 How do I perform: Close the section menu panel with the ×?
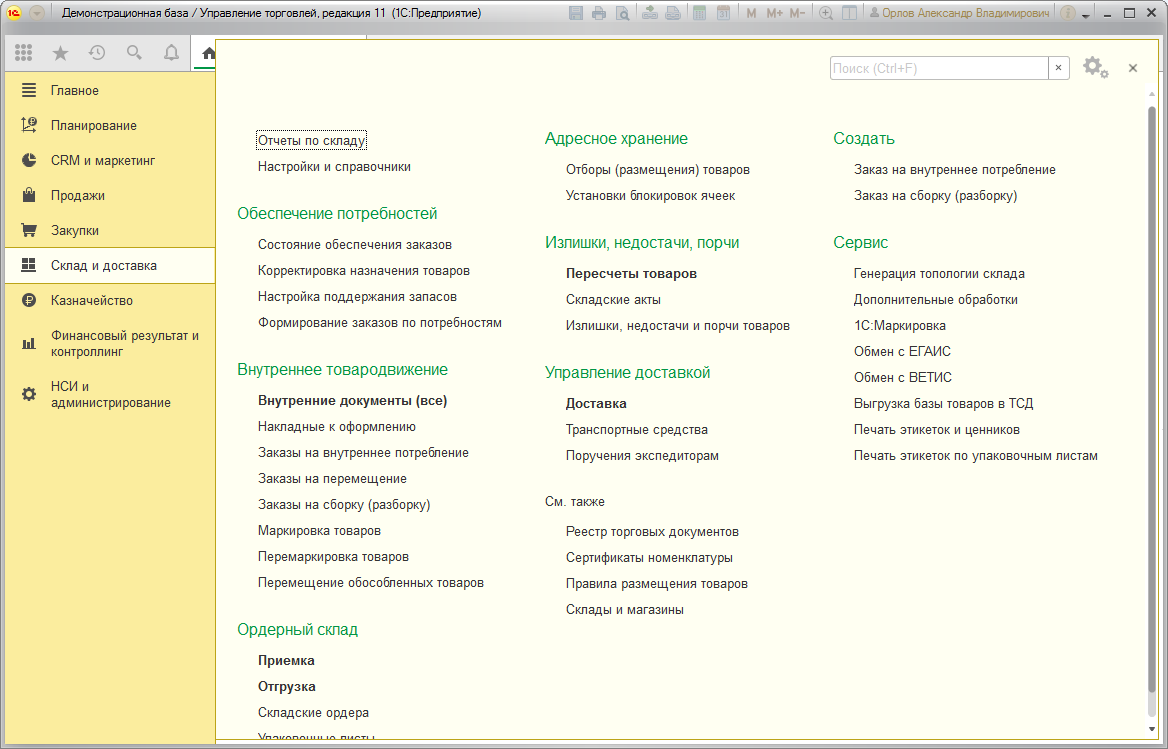(x=1133, y=68)
